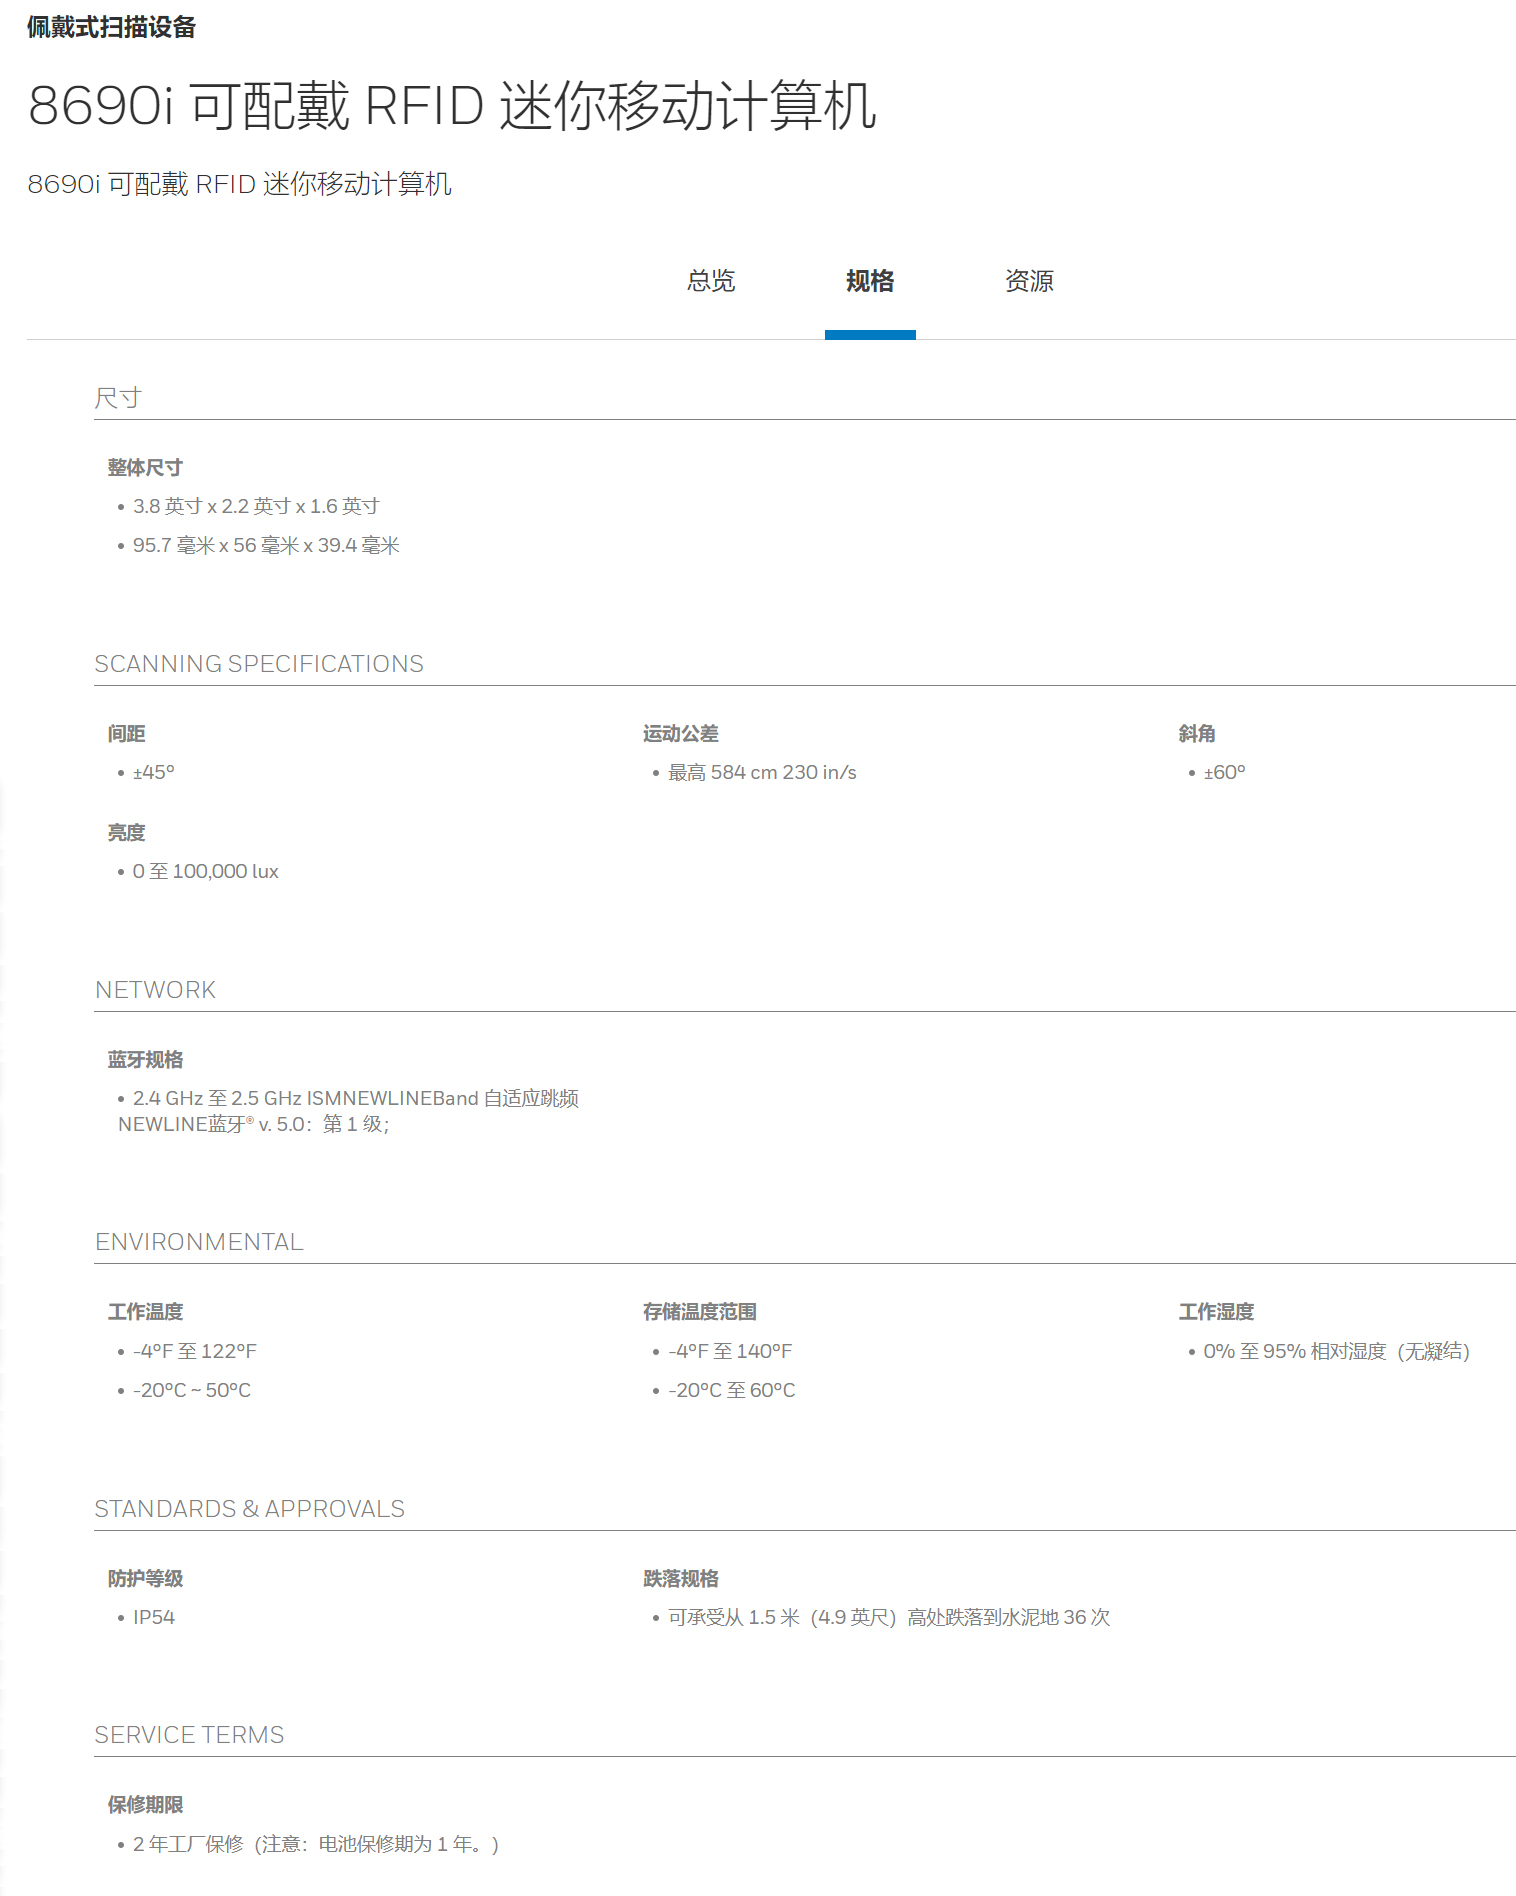Click the 可承受从 1.5 米 drop spec line
This screenshot has width=1516, height=1896.
click(x=889, y=1617)
